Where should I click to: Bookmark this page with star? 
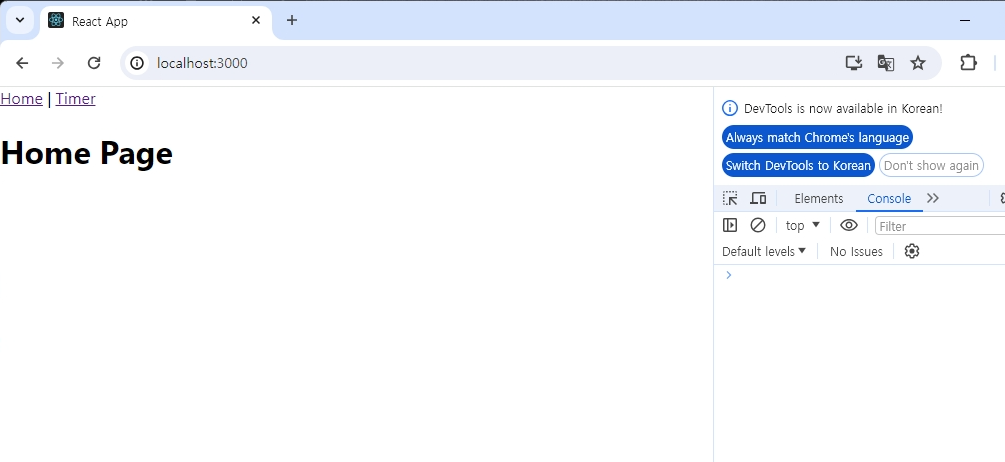coord(918,63)
